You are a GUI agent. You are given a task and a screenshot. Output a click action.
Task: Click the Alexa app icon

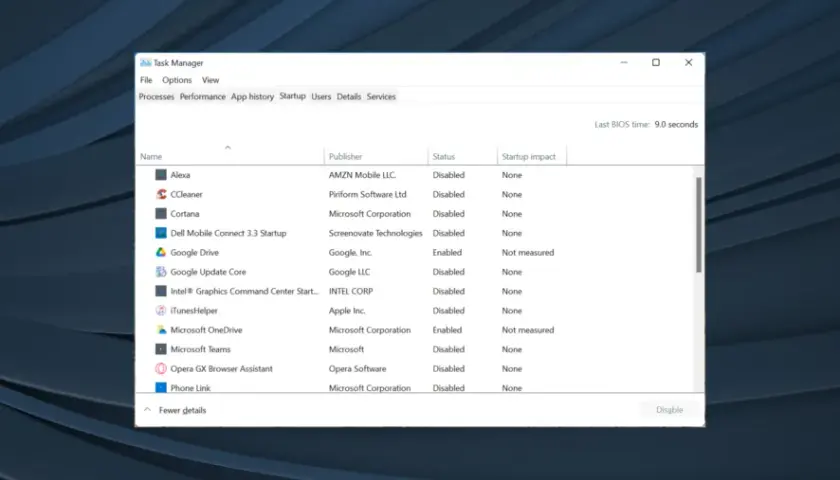(x=161, y=175)
